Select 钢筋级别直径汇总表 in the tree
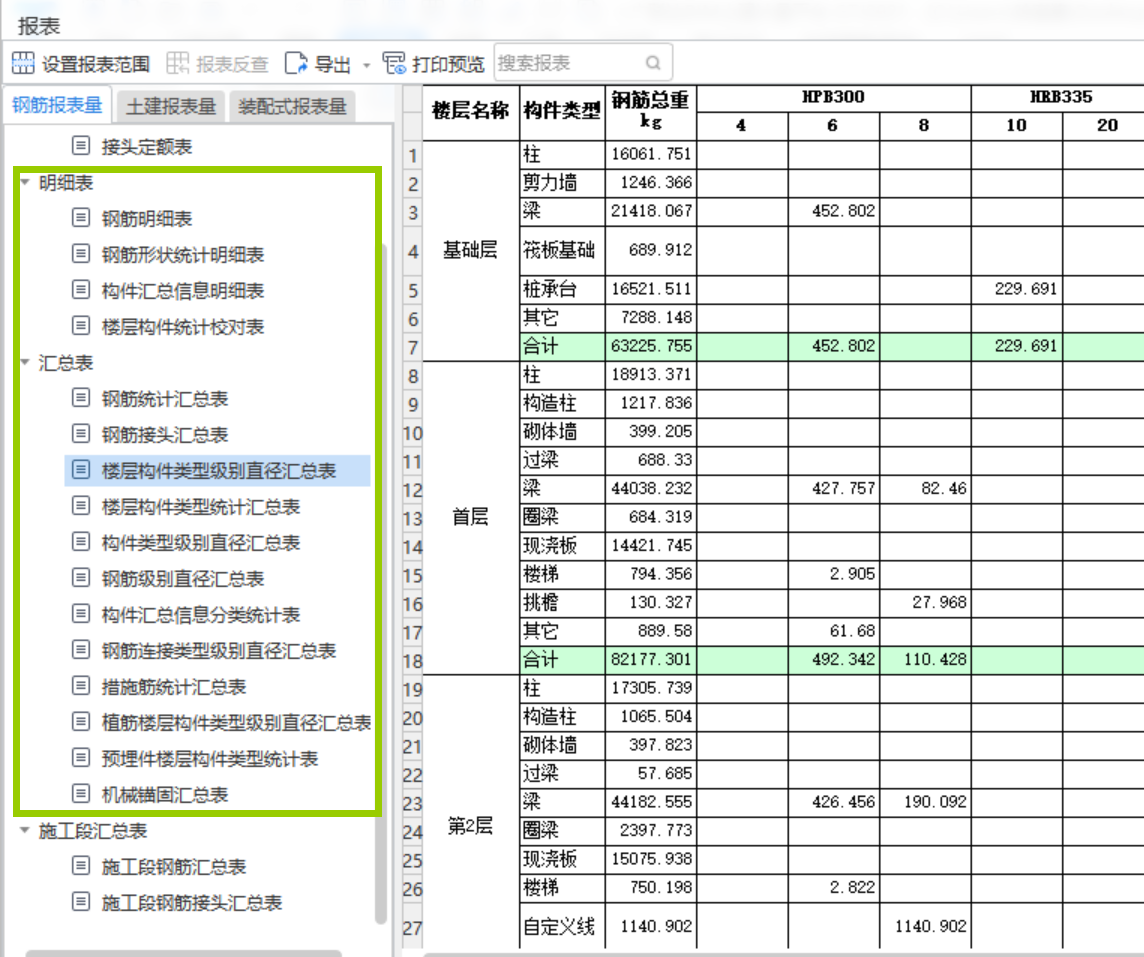Image resolution: width=1144 pixels, height=957 pixels. (x=182, y=578)
